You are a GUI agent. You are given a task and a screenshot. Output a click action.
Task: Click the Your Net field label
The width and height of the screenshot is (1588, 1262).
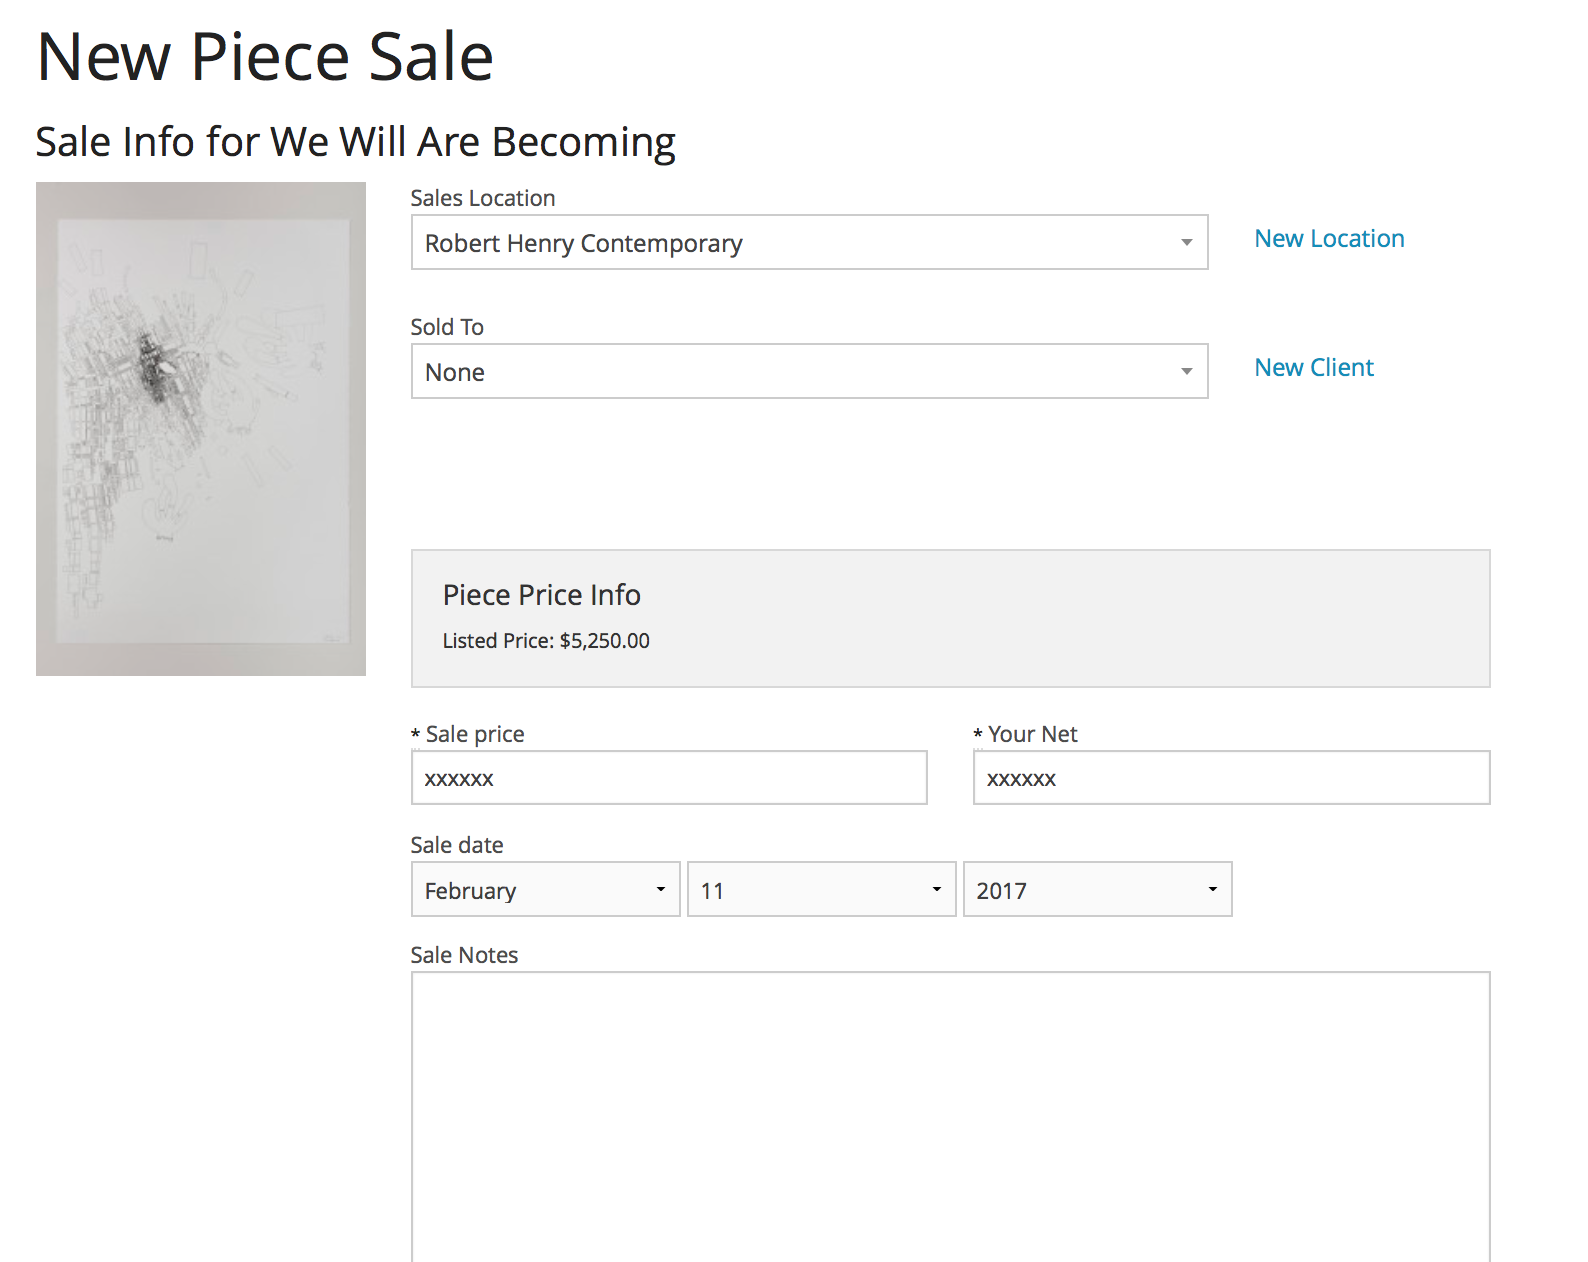1032,734
